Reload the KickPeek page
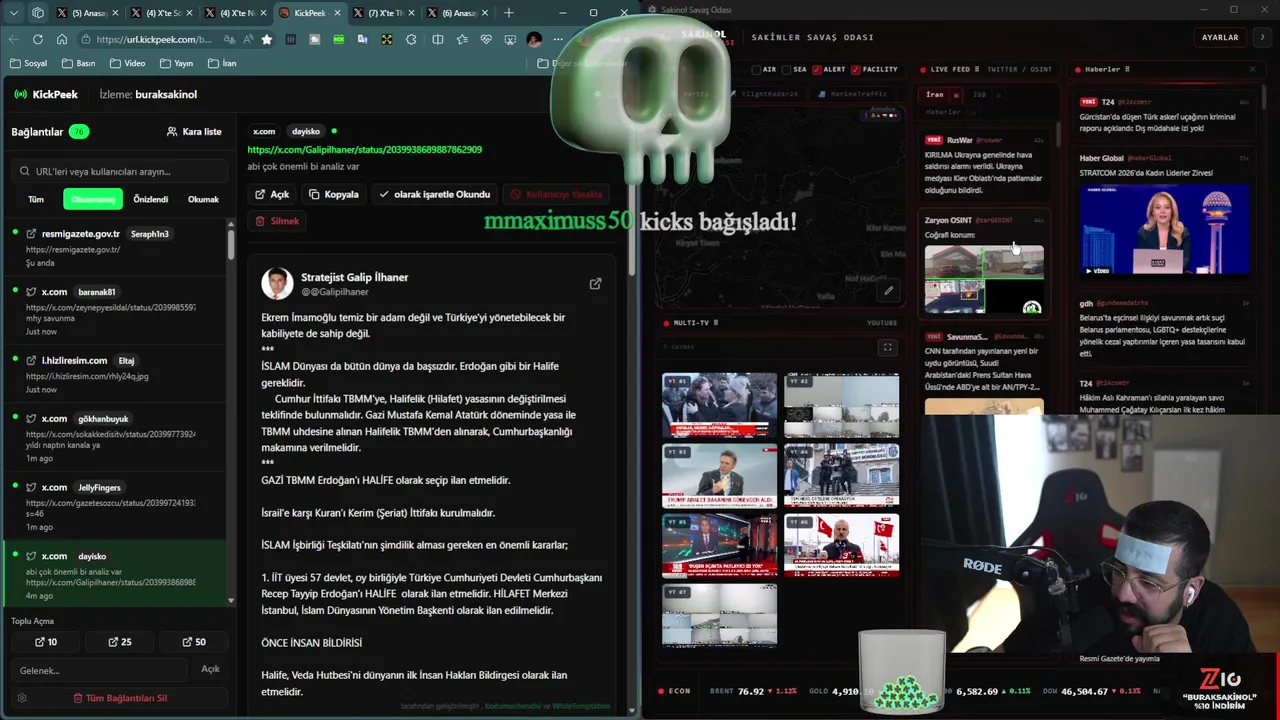The height and width of the screenshot is (720, 1280). [38, 39]
